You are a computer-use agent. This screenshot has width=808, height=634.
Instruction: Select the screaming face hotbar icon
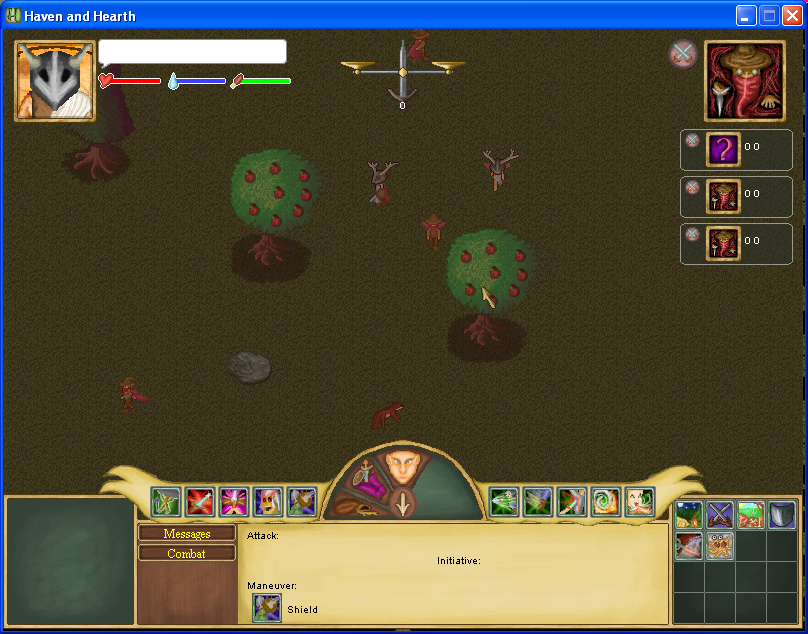point(268,502)
